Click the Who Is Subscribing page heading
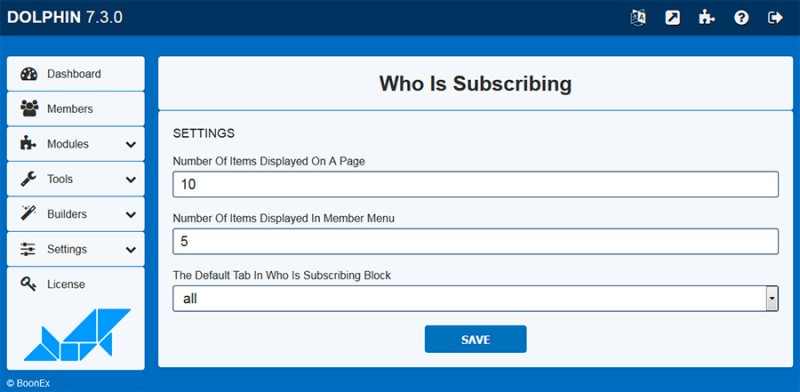The height and width of the screenshot is (392, 800). coord(476,84)
